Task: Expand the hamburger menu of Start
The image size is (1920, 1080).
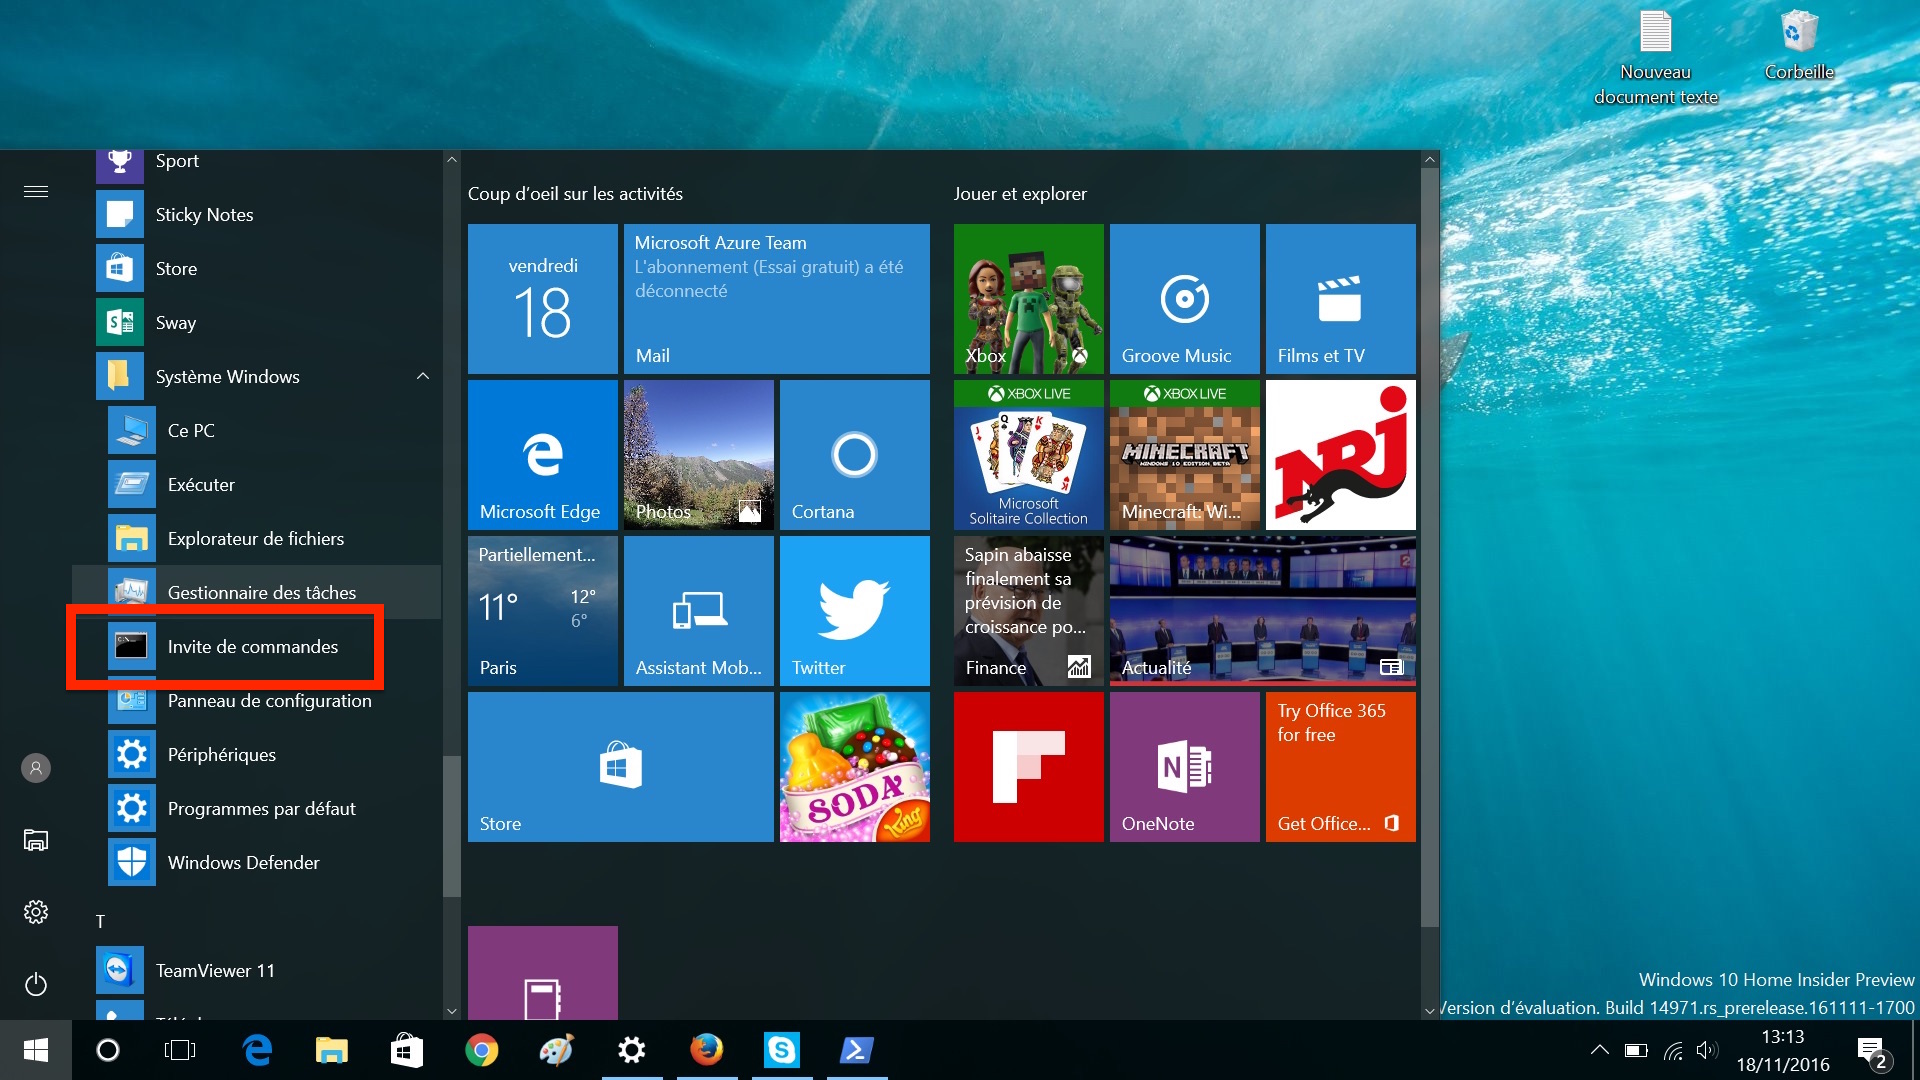Action: click(36, 191)
